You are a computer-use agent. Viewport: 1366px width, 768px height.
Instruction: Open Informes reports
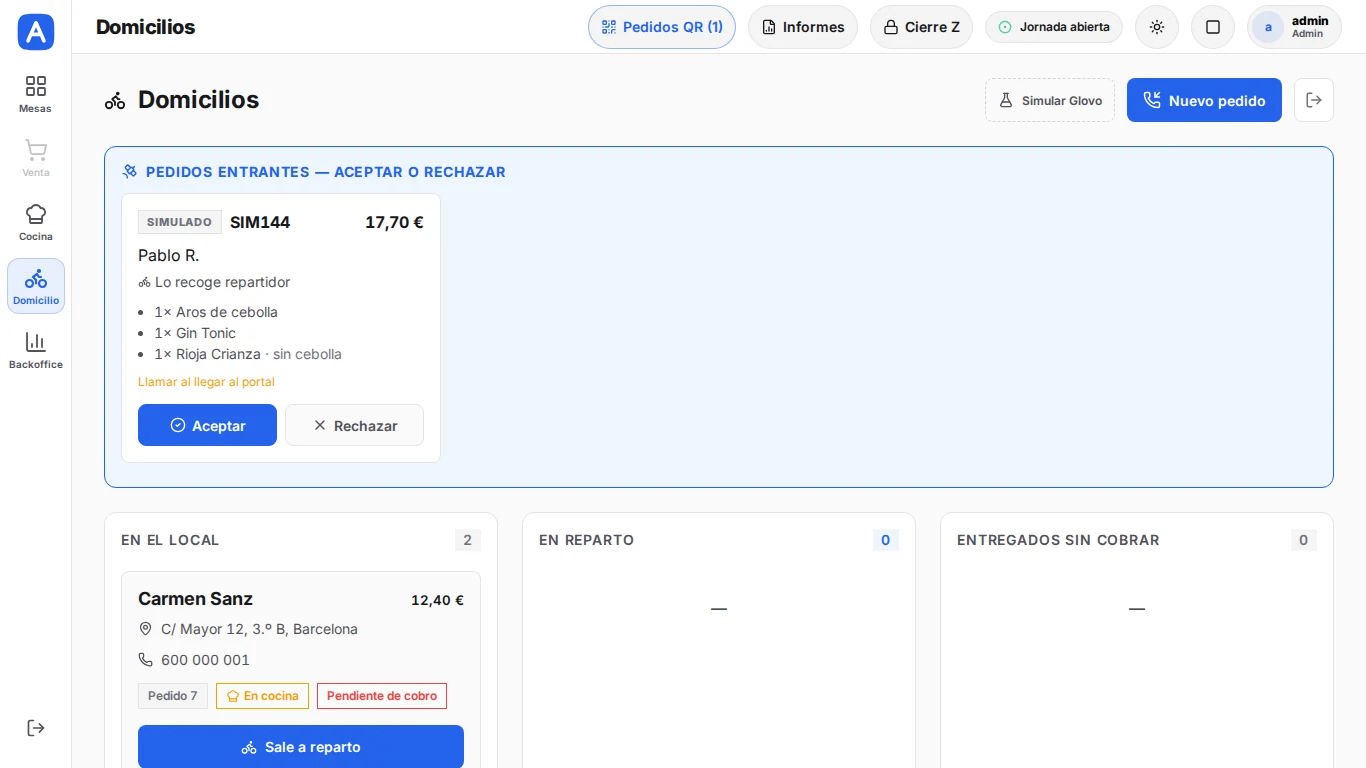[x=803, y=27]
